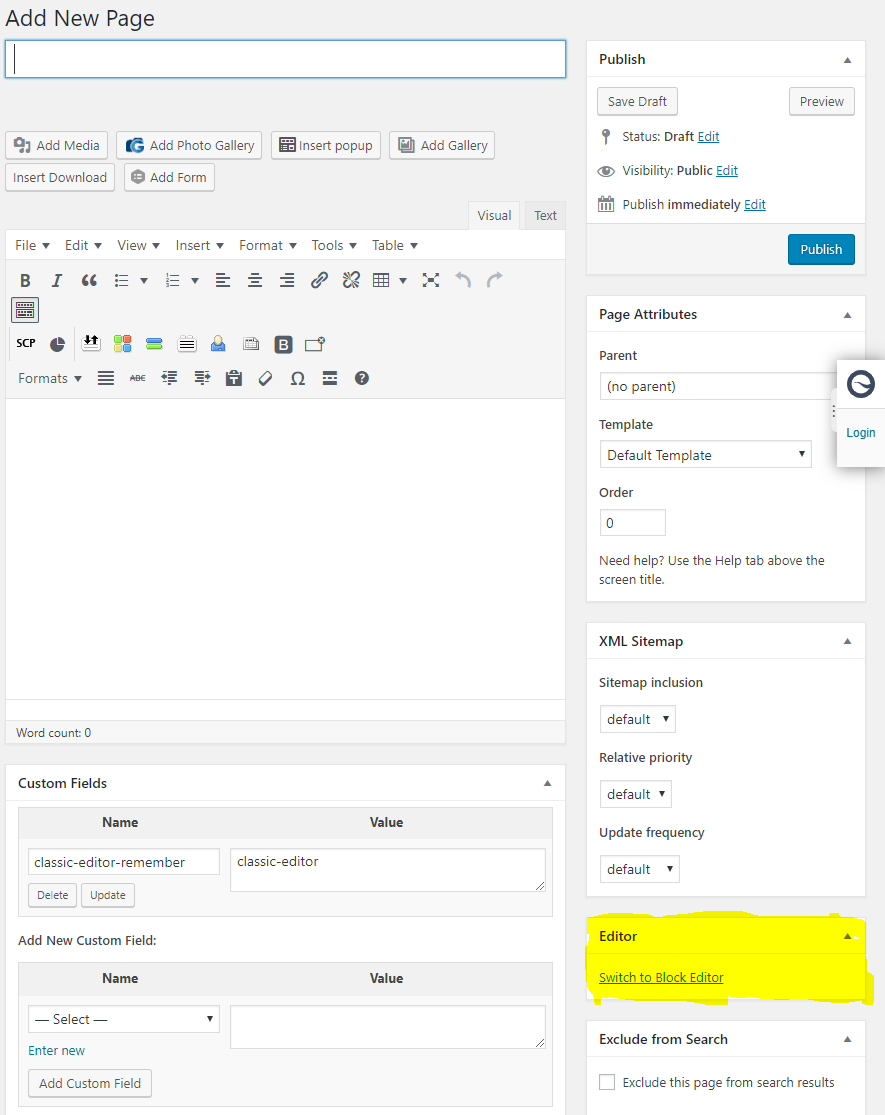This screenshot has width=885, height=1115.
Task: Open the Formats dropdown in toolbar
Action: click(50, 378)
